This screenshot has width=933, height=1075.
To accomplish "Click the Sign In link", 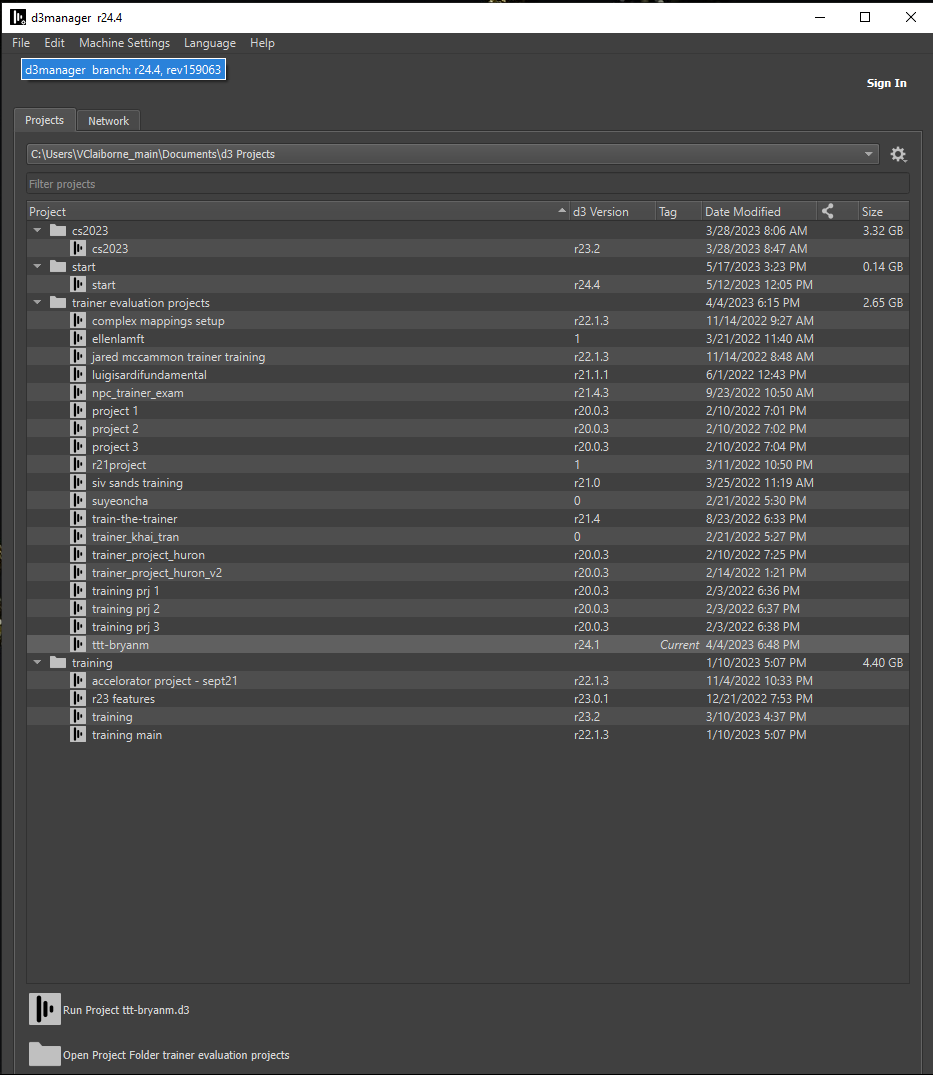I will click(886, 83).
